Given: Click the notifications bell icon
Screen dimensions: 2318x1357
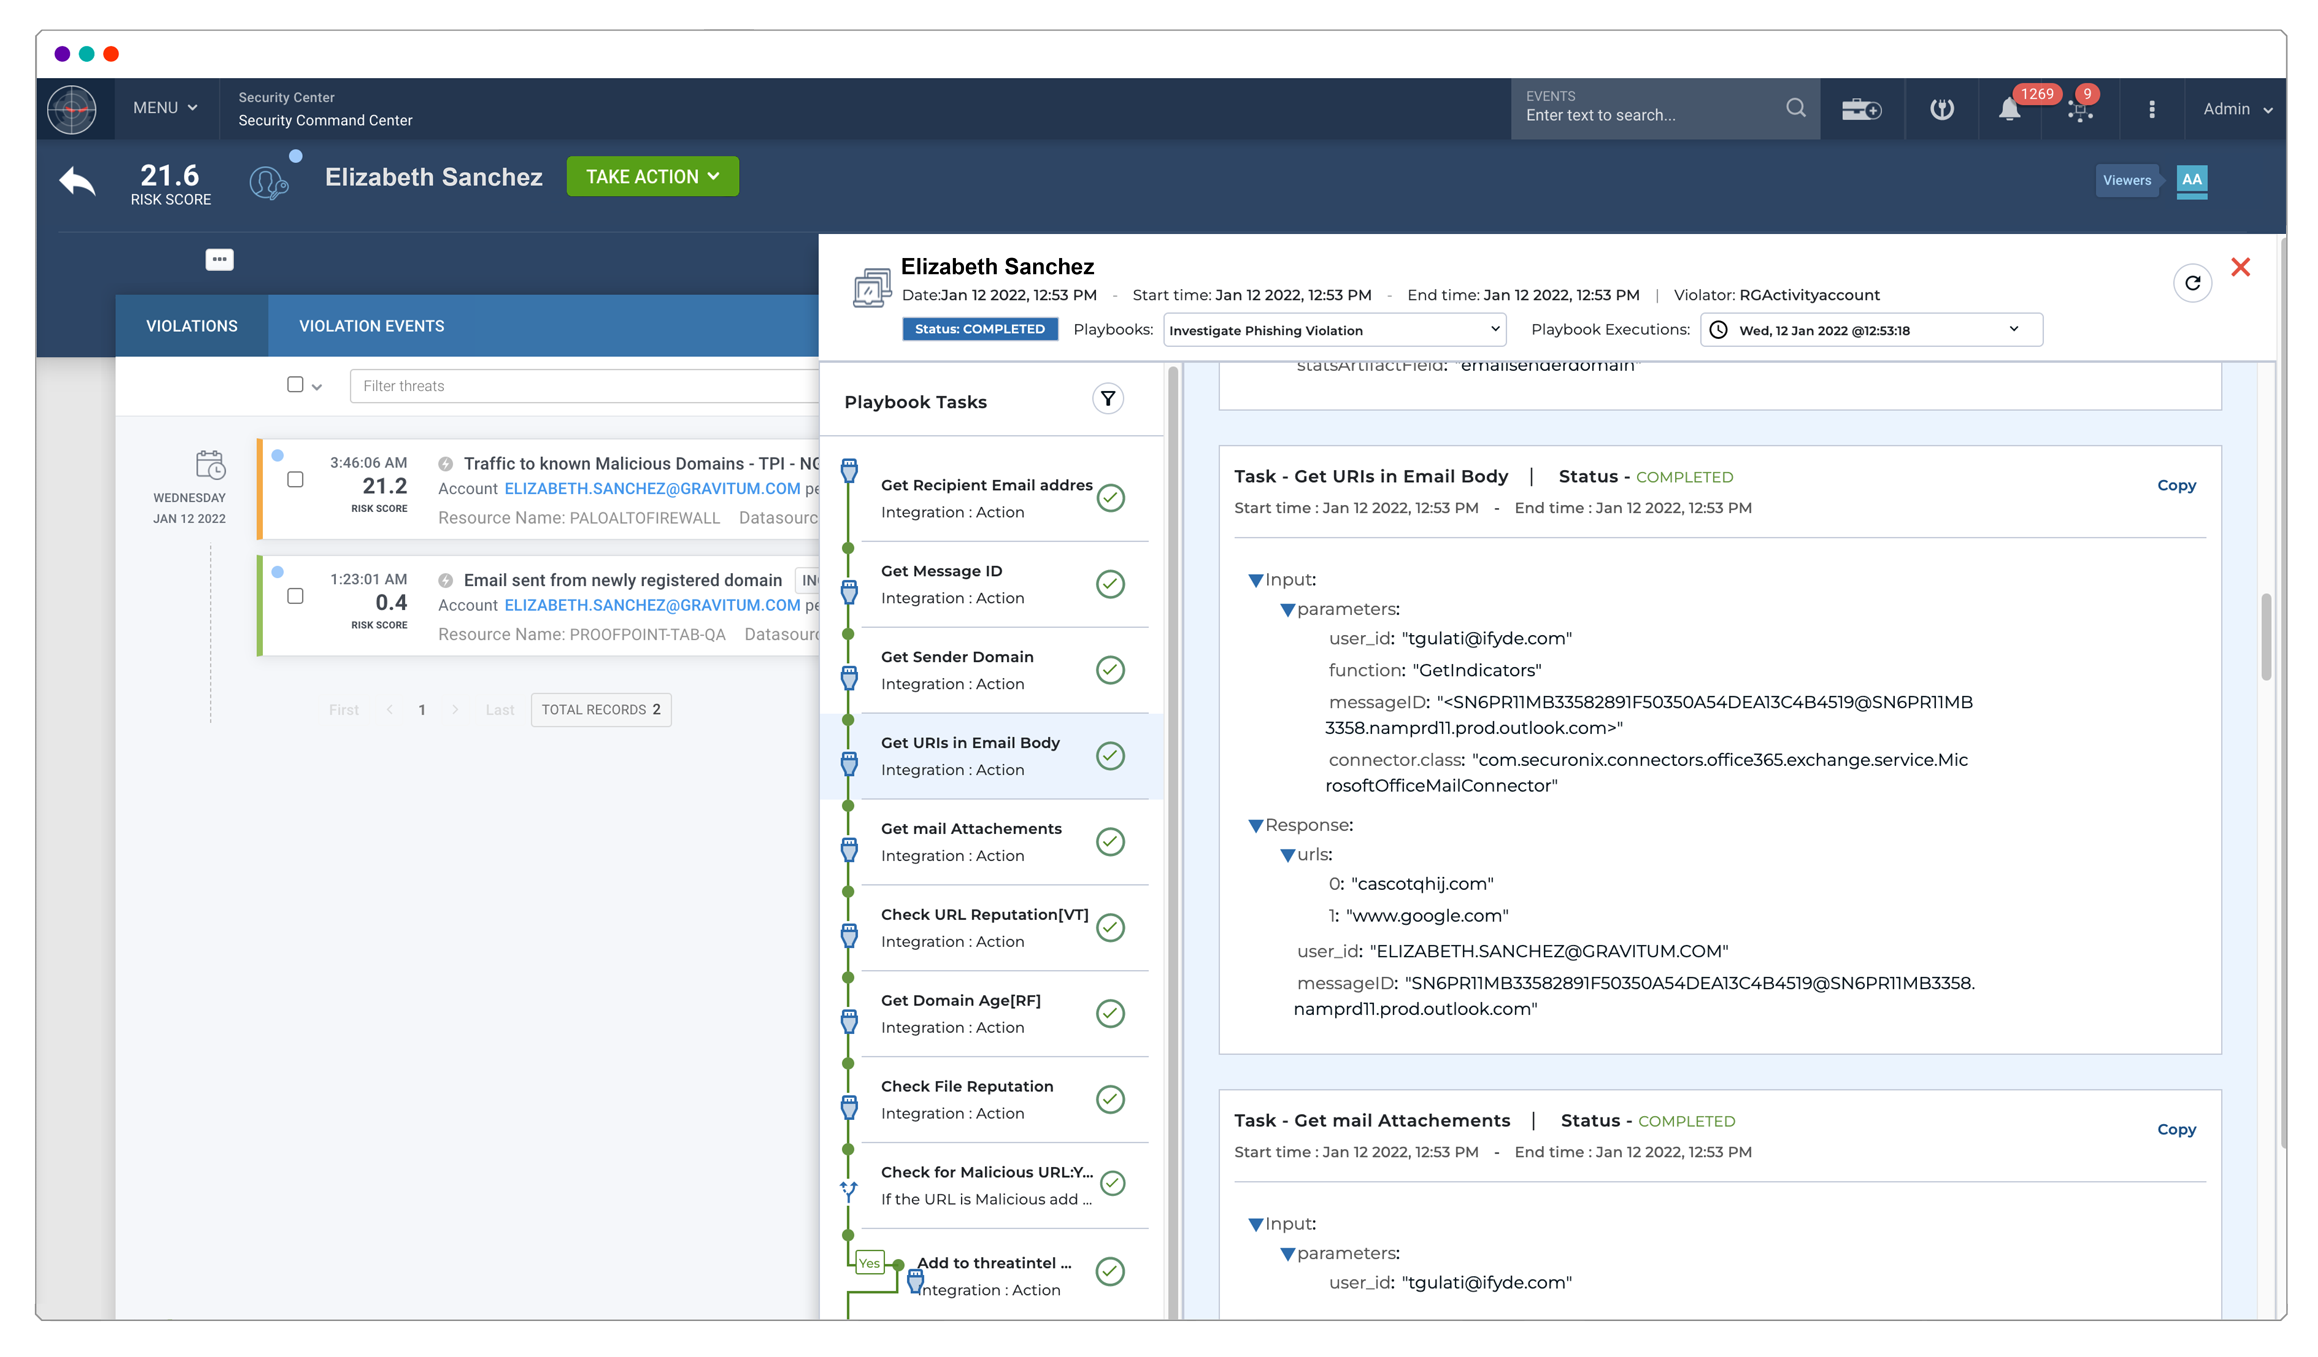Looking at the screenshot, I should tap(2008, 110).
